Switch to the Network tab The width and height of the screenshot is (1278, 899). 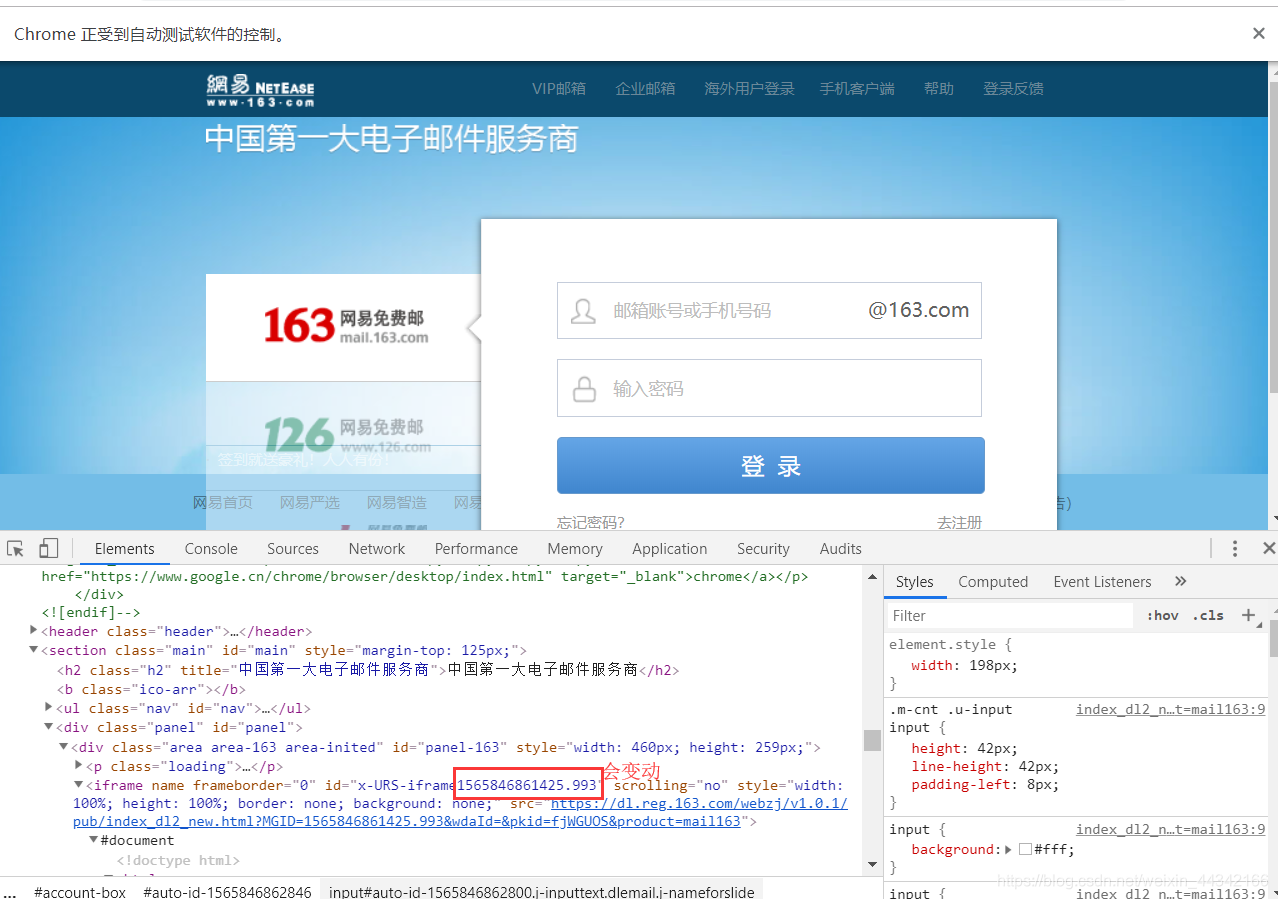tap(377, 548)
